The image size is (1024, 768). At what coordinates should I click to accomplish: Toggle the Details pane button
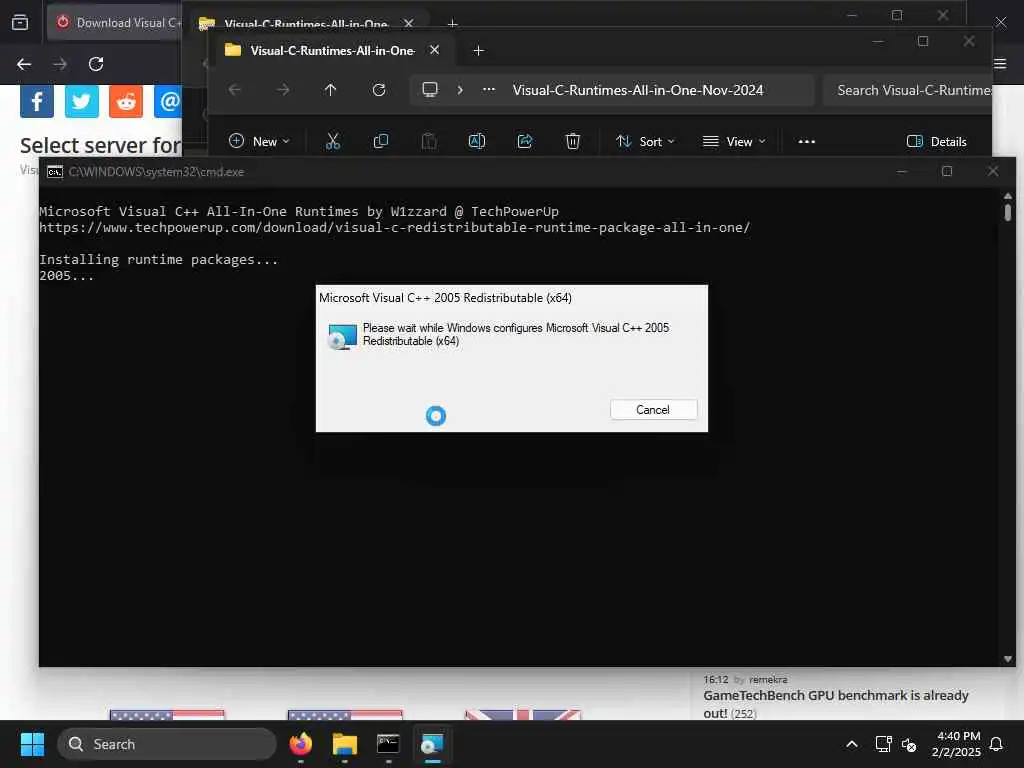click(936, 141)
